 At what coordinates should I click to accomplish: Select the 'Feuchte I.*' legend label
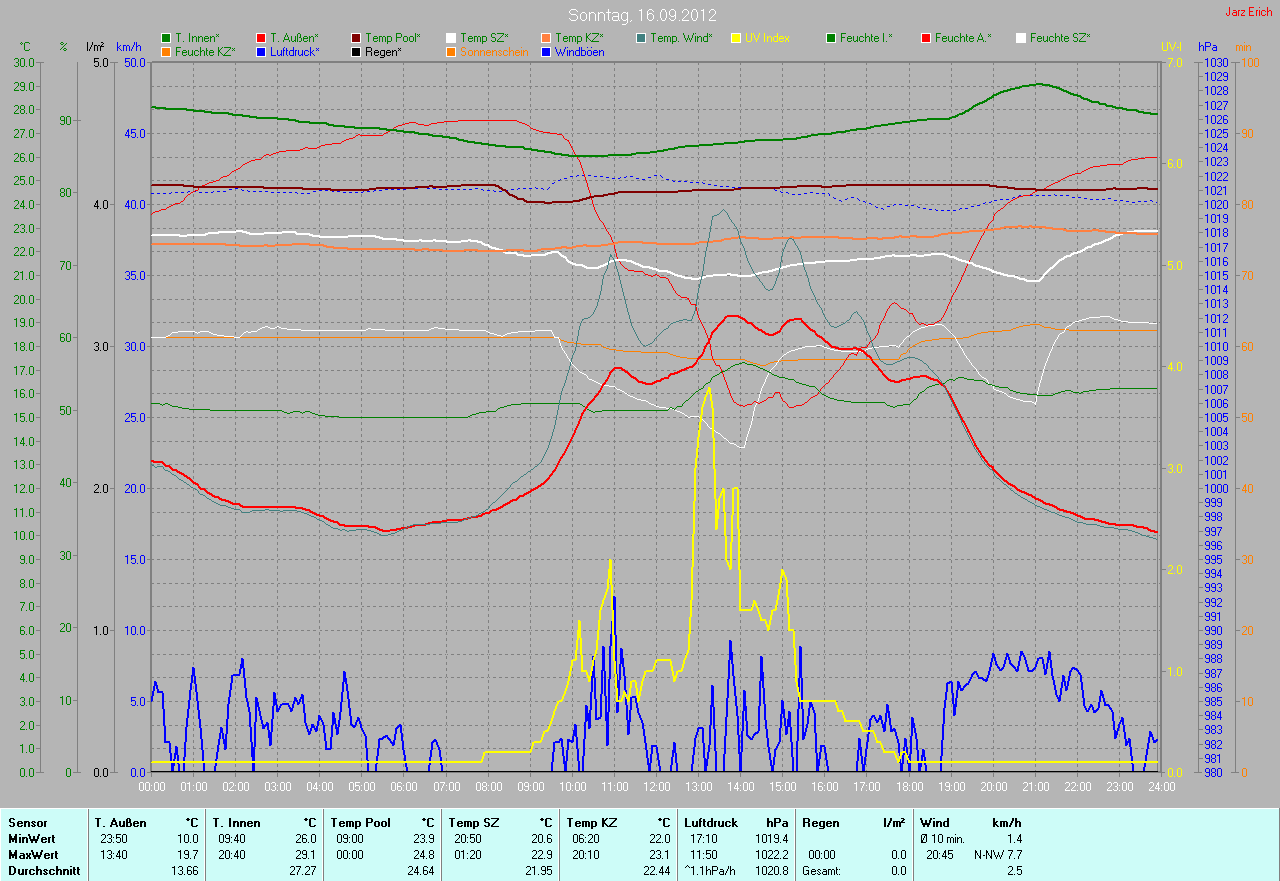coord(866,38)
